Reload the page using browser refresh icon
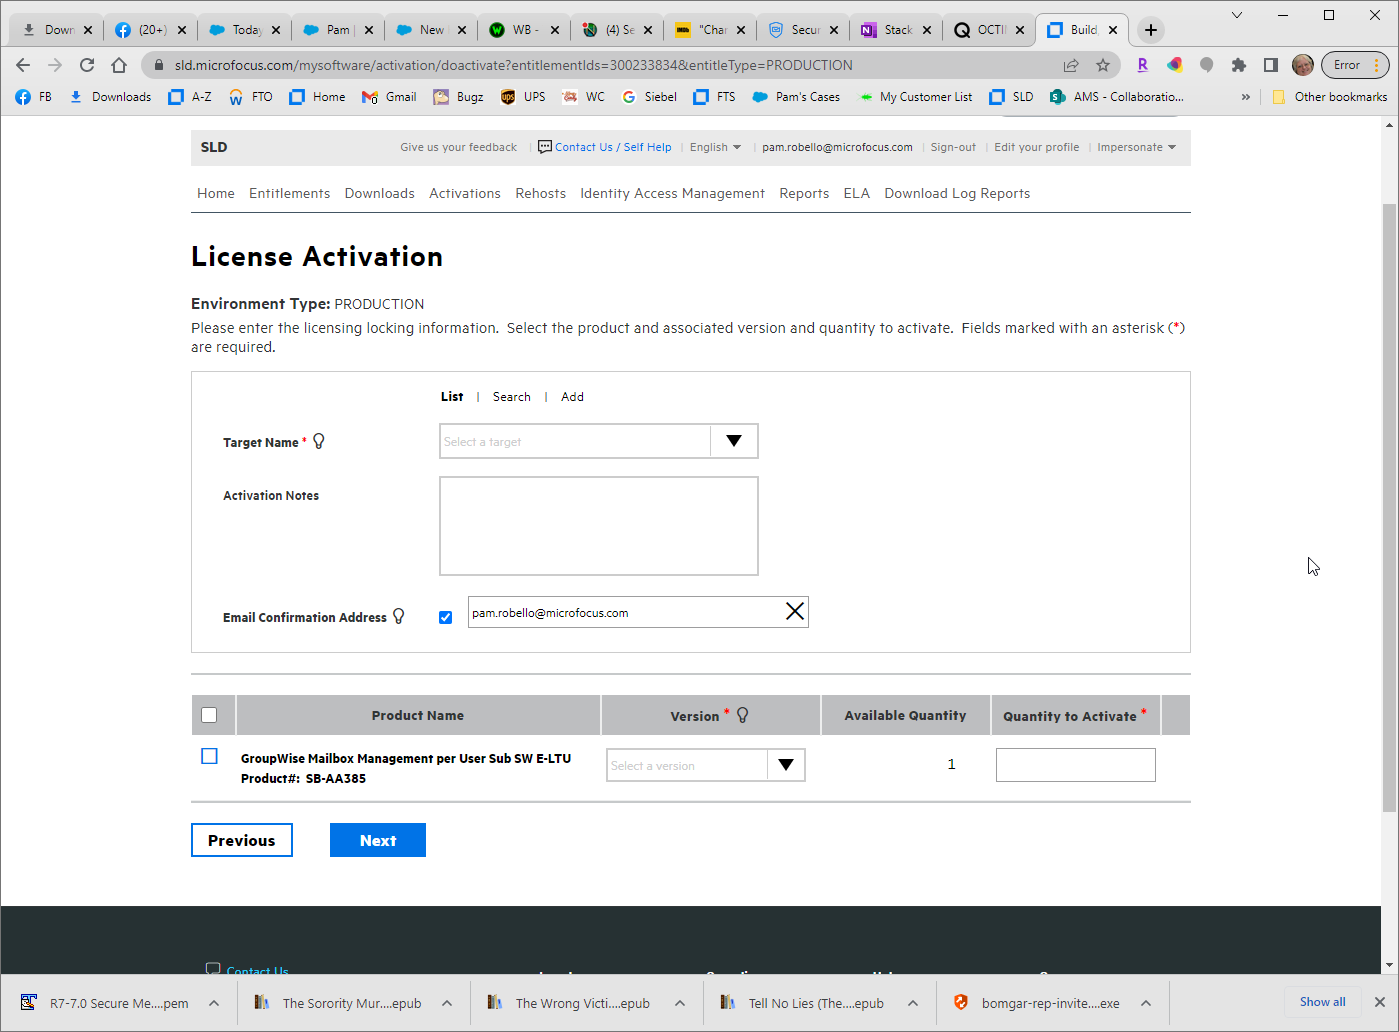1399x1032 pixels. click(87, 65)
